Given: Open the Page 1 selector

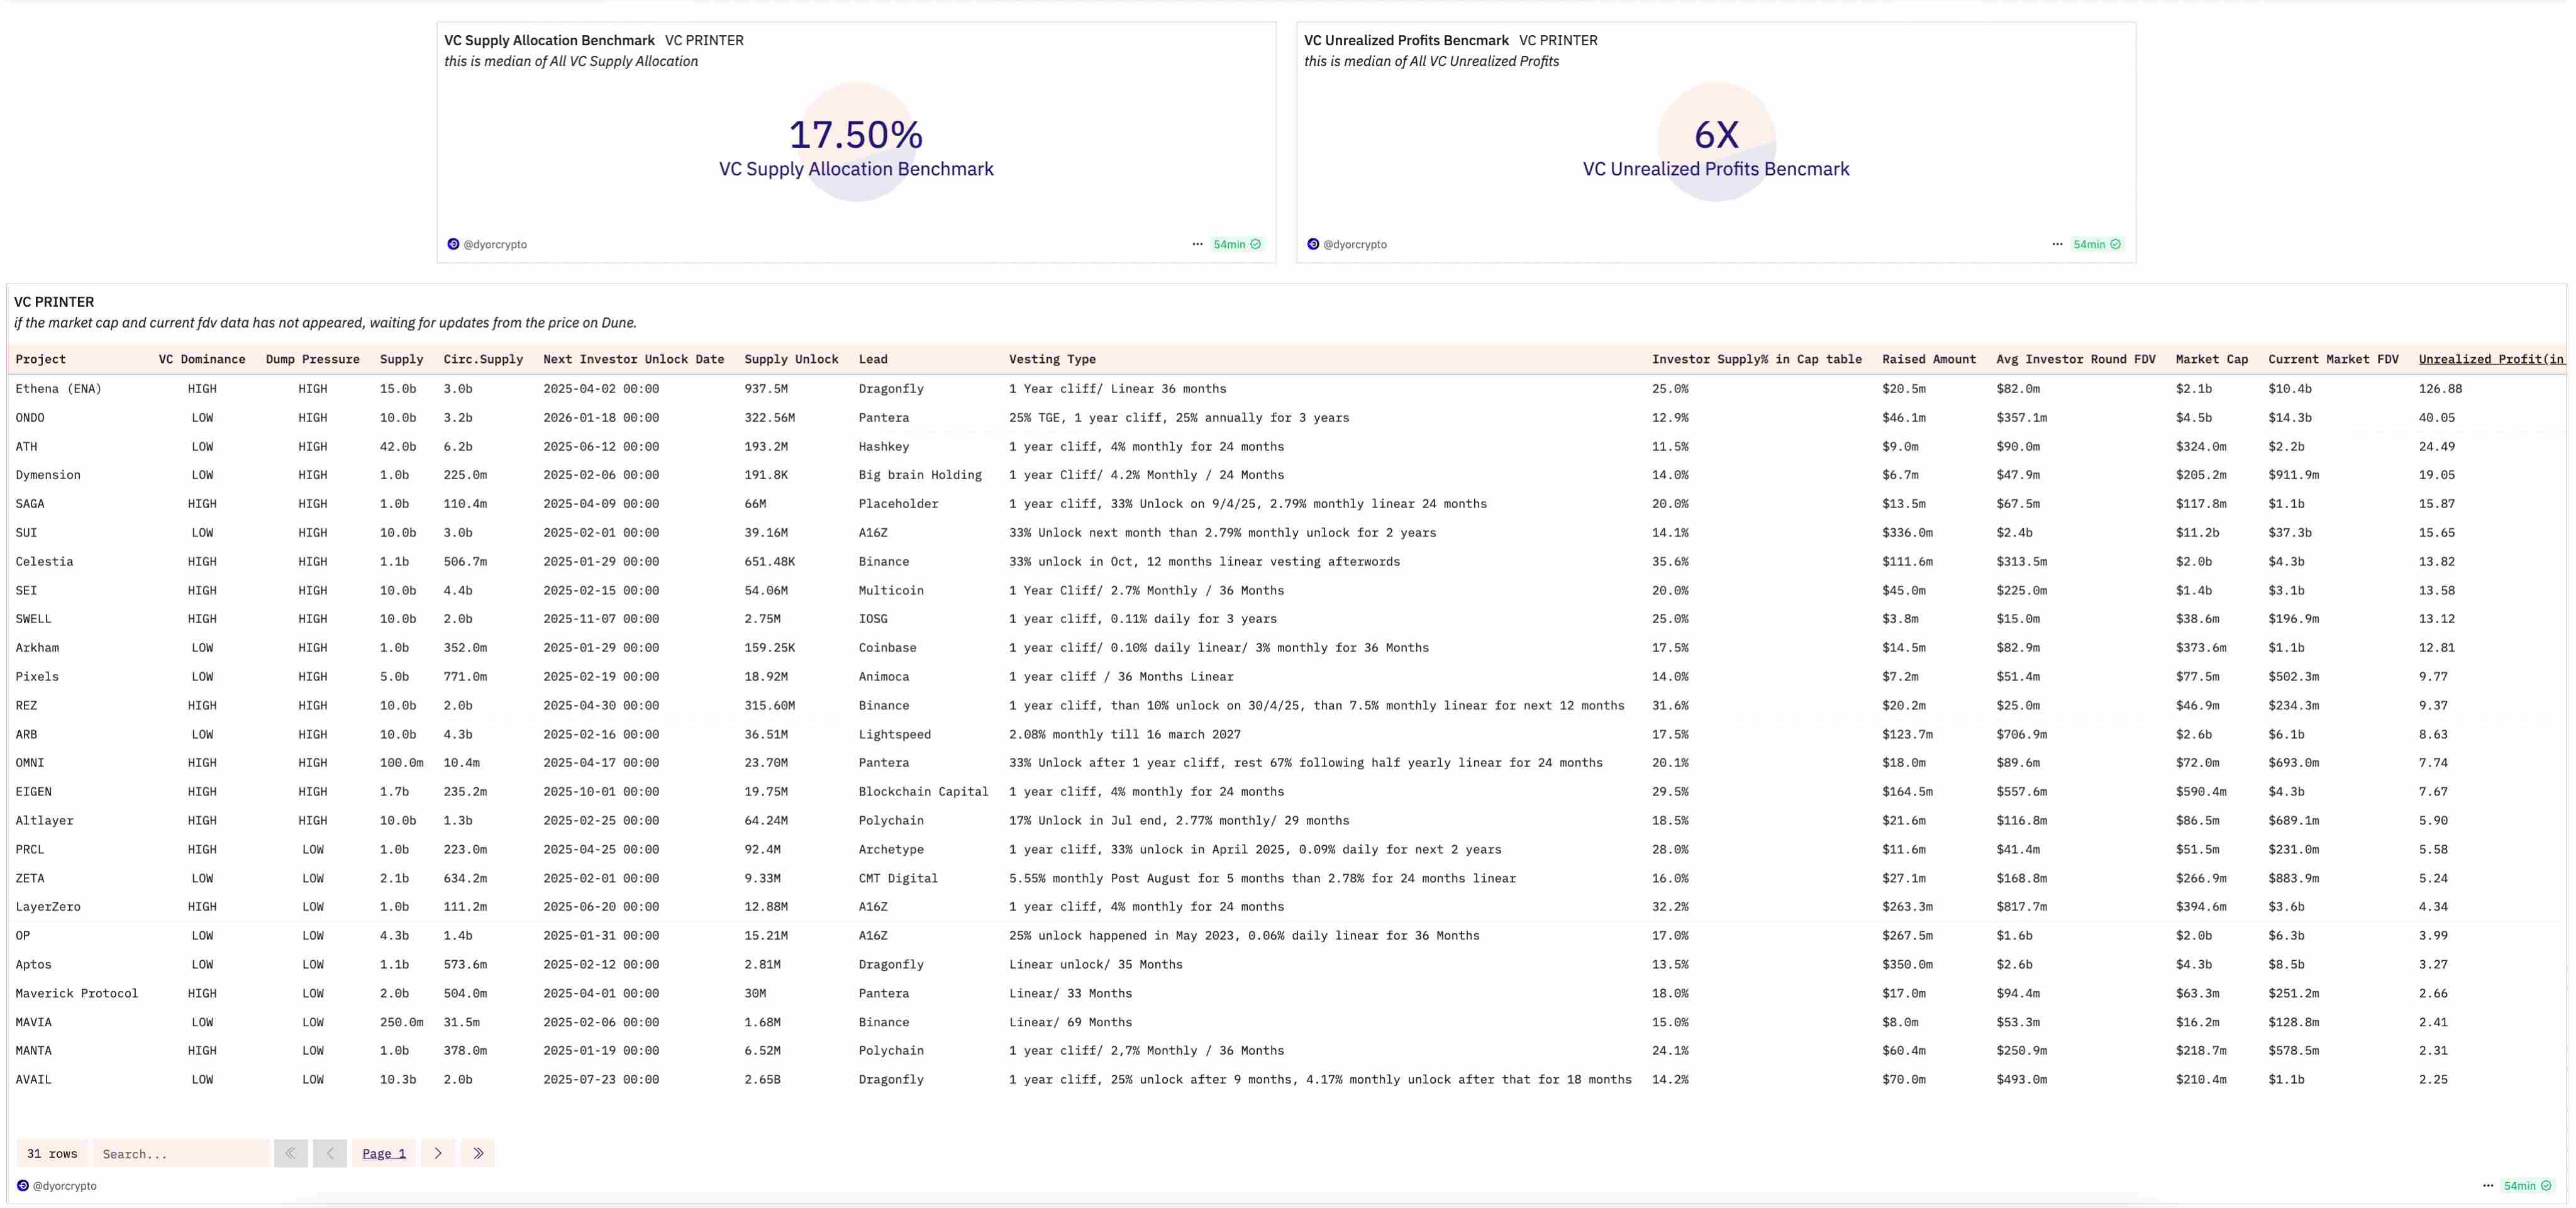Looking at the screenshot, I should click(x=384, y=1153).
